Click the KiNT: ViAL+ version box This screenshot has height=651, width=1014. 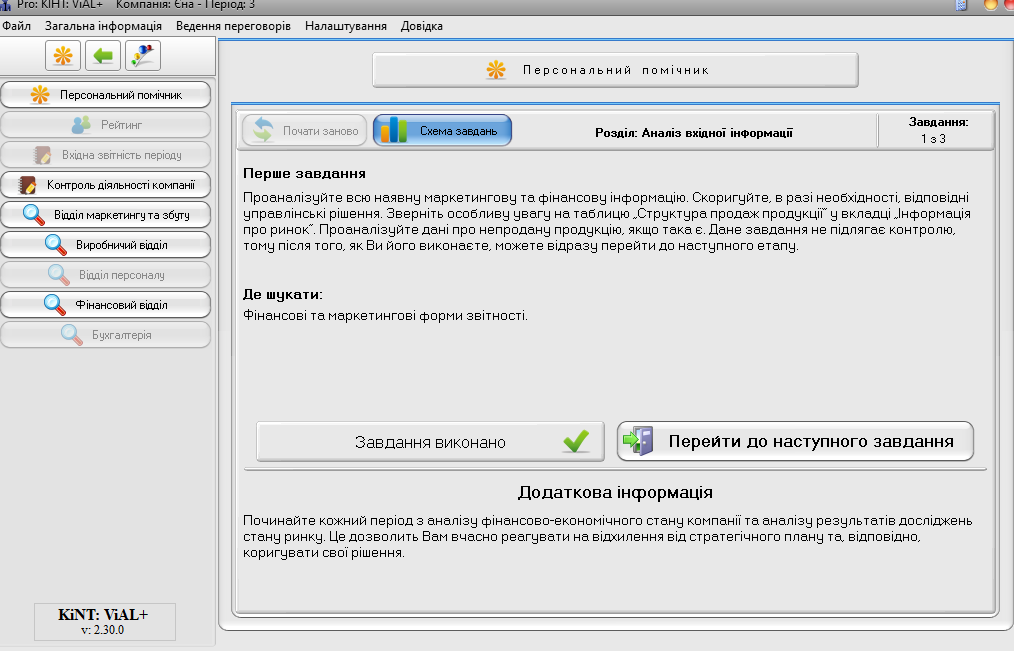(105, 622)
